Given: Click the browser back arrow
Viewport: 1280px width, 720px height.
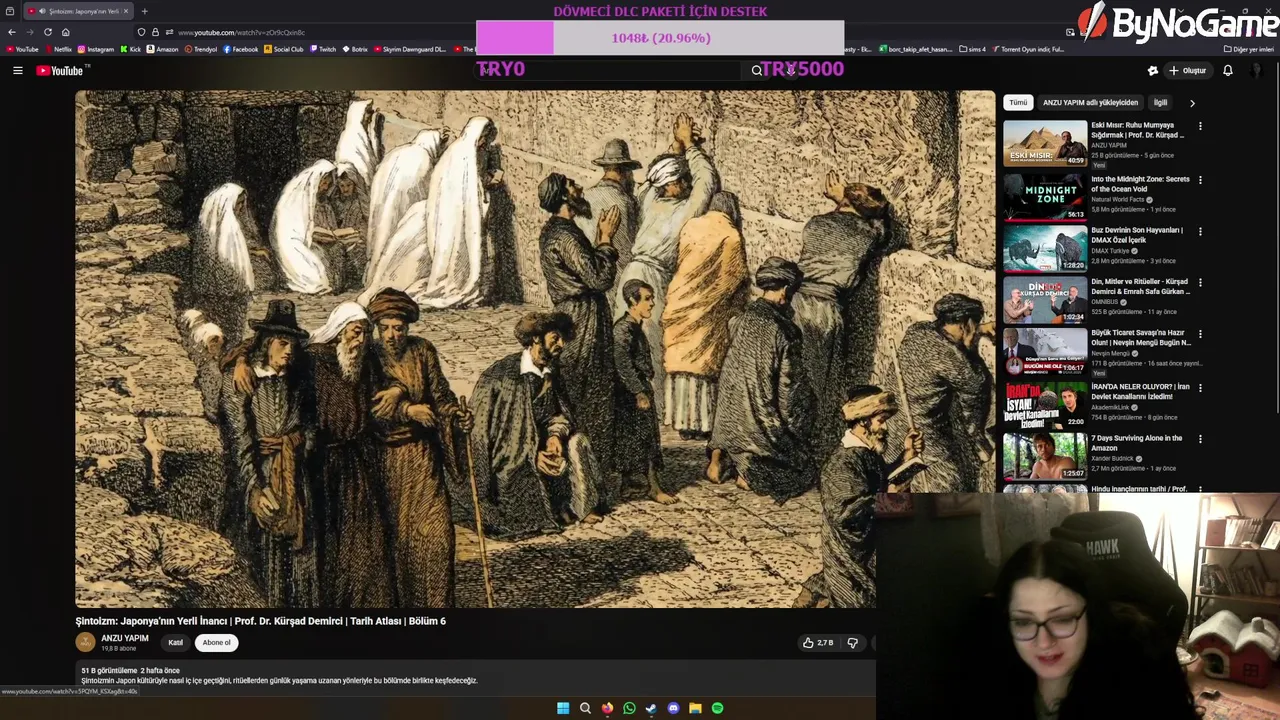Looking at the screenshot, I should click(12, 32).
